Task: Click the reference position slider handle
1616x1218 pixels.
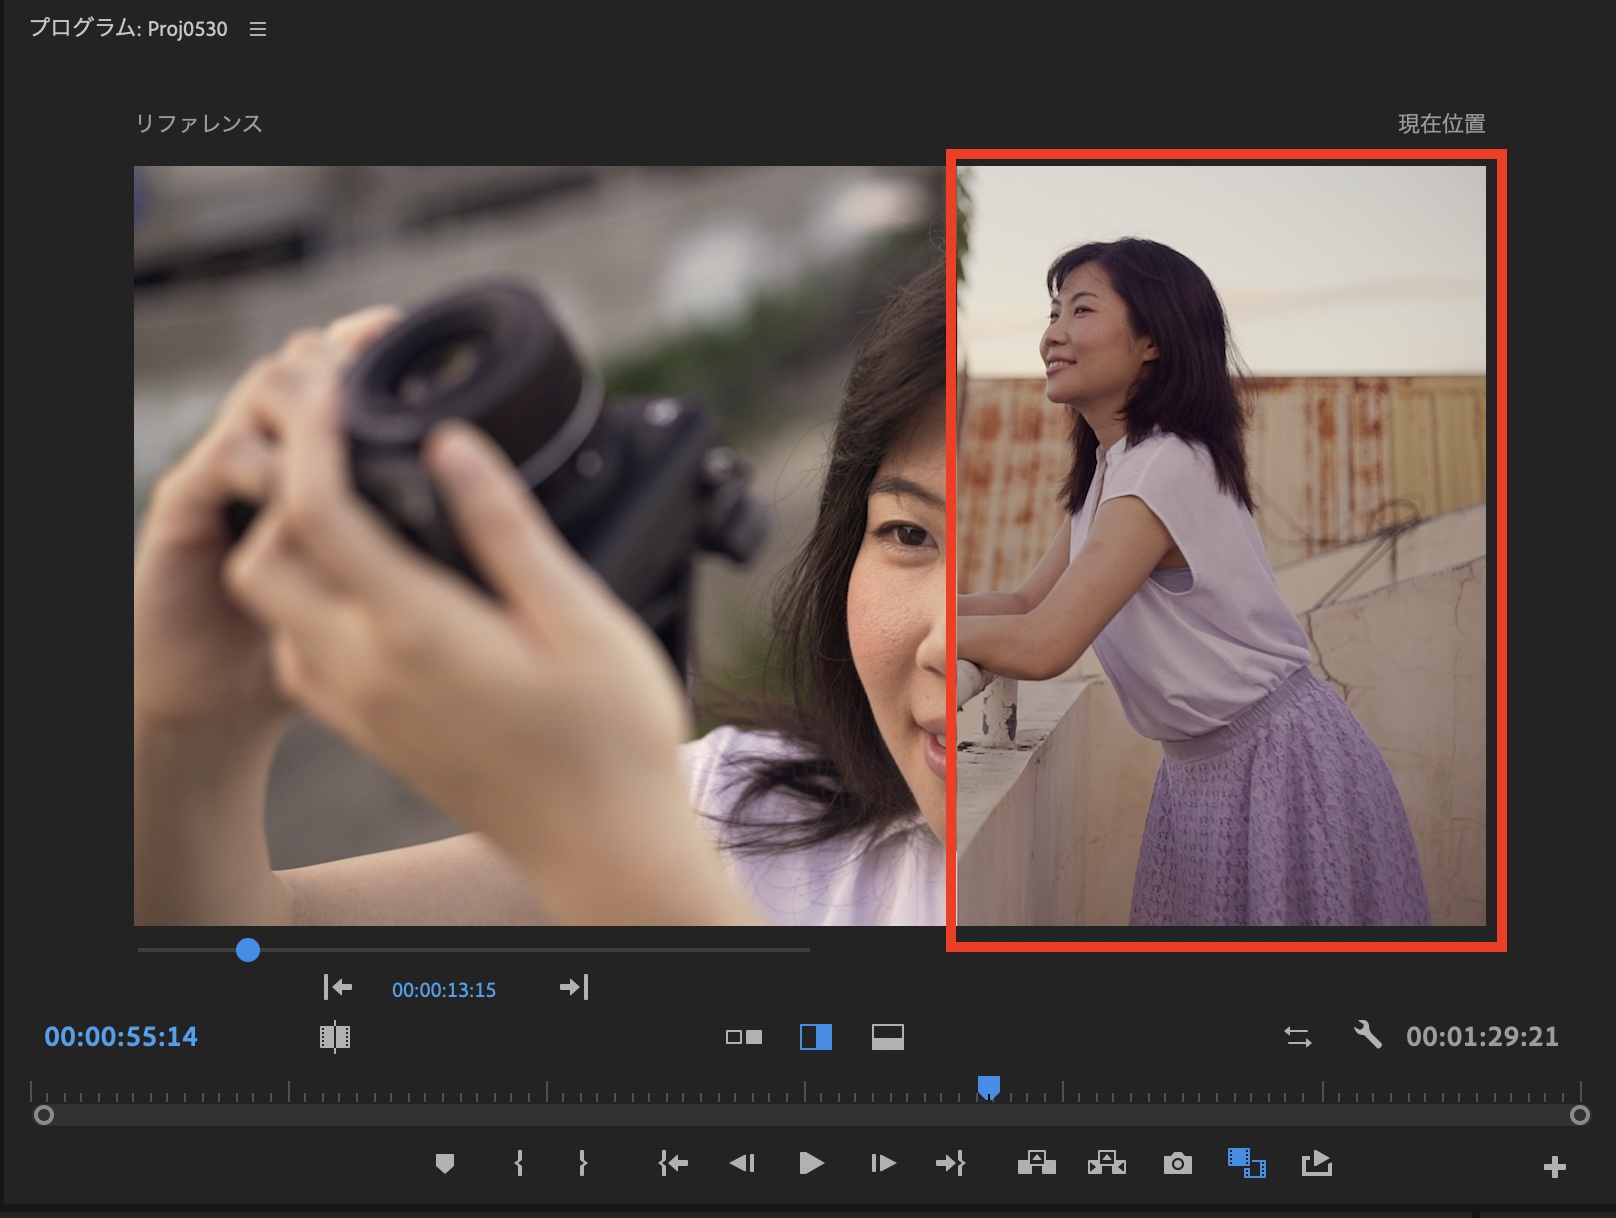Action: click(248, 950)
